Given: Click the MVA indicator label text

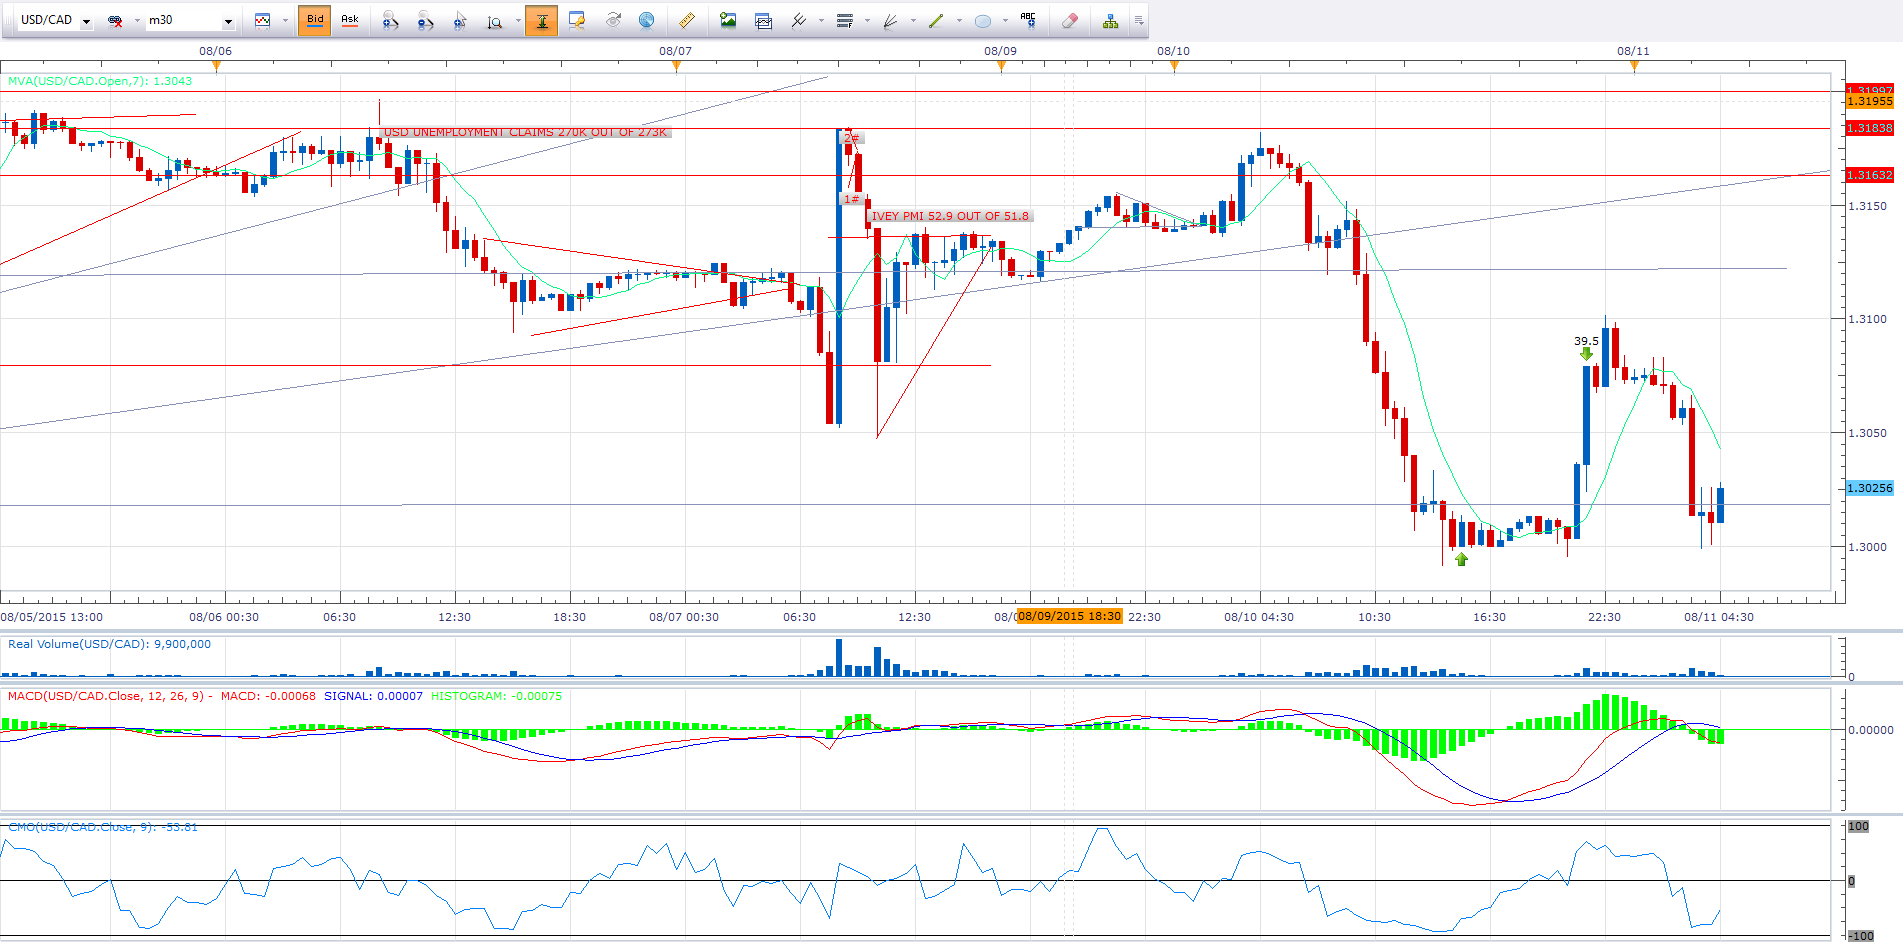Looking at the screenshot, I should [x=100, y=81].
